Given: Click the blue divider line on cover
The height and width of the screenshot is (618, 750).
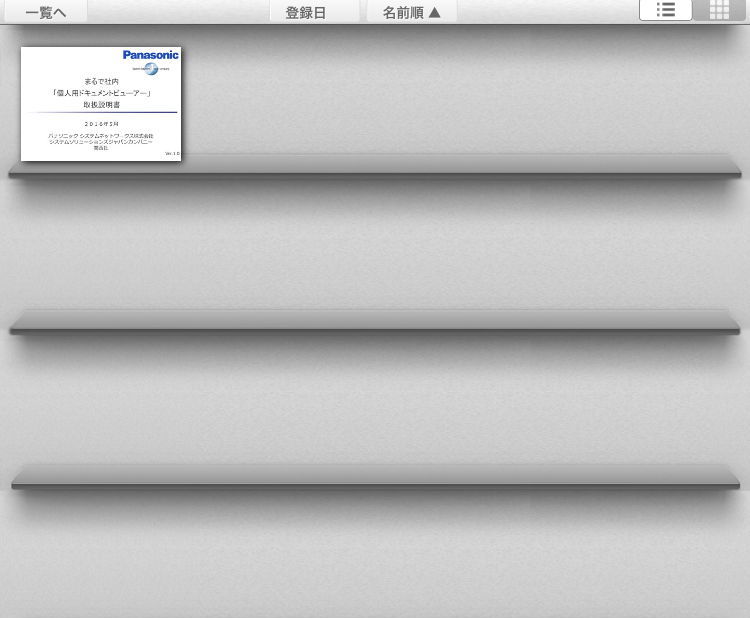Looking at the screenshot, I should [101, 113].
